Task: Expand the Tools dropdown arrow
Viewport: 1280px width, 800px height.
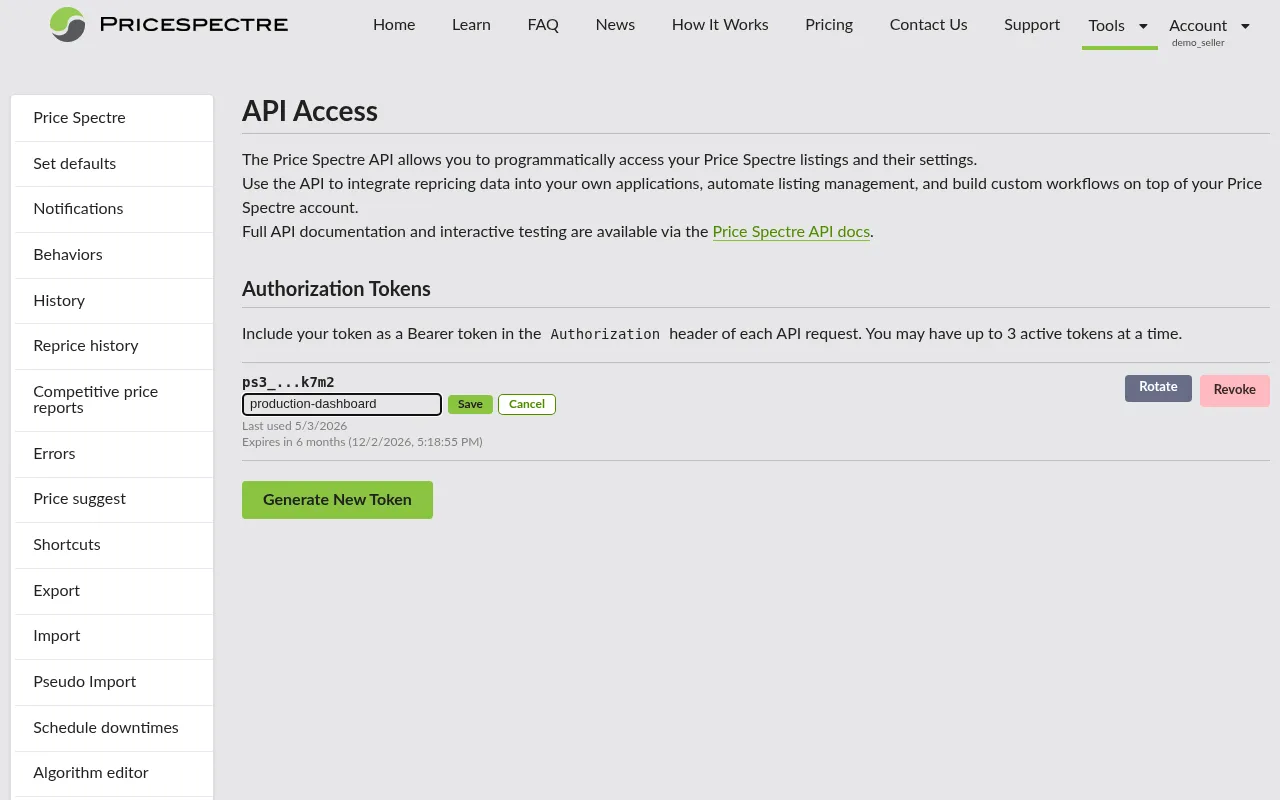Action: point(1143,26)
